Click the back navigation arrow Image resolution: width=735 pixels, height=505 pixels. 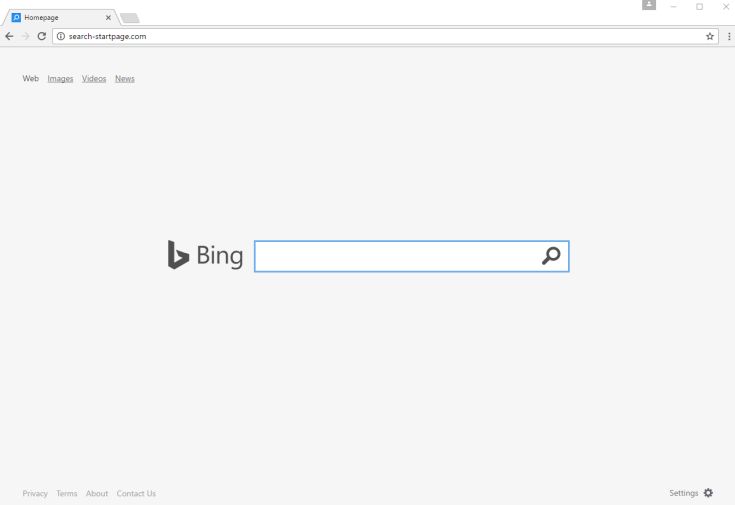pos(9,36)
